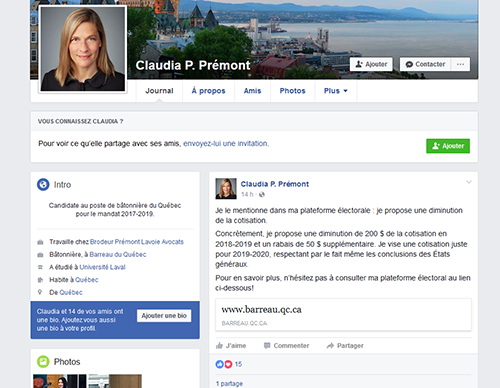The image size is (500, 388).
Task: Click Partager to share the post
Action: click(x=345, y=346)
